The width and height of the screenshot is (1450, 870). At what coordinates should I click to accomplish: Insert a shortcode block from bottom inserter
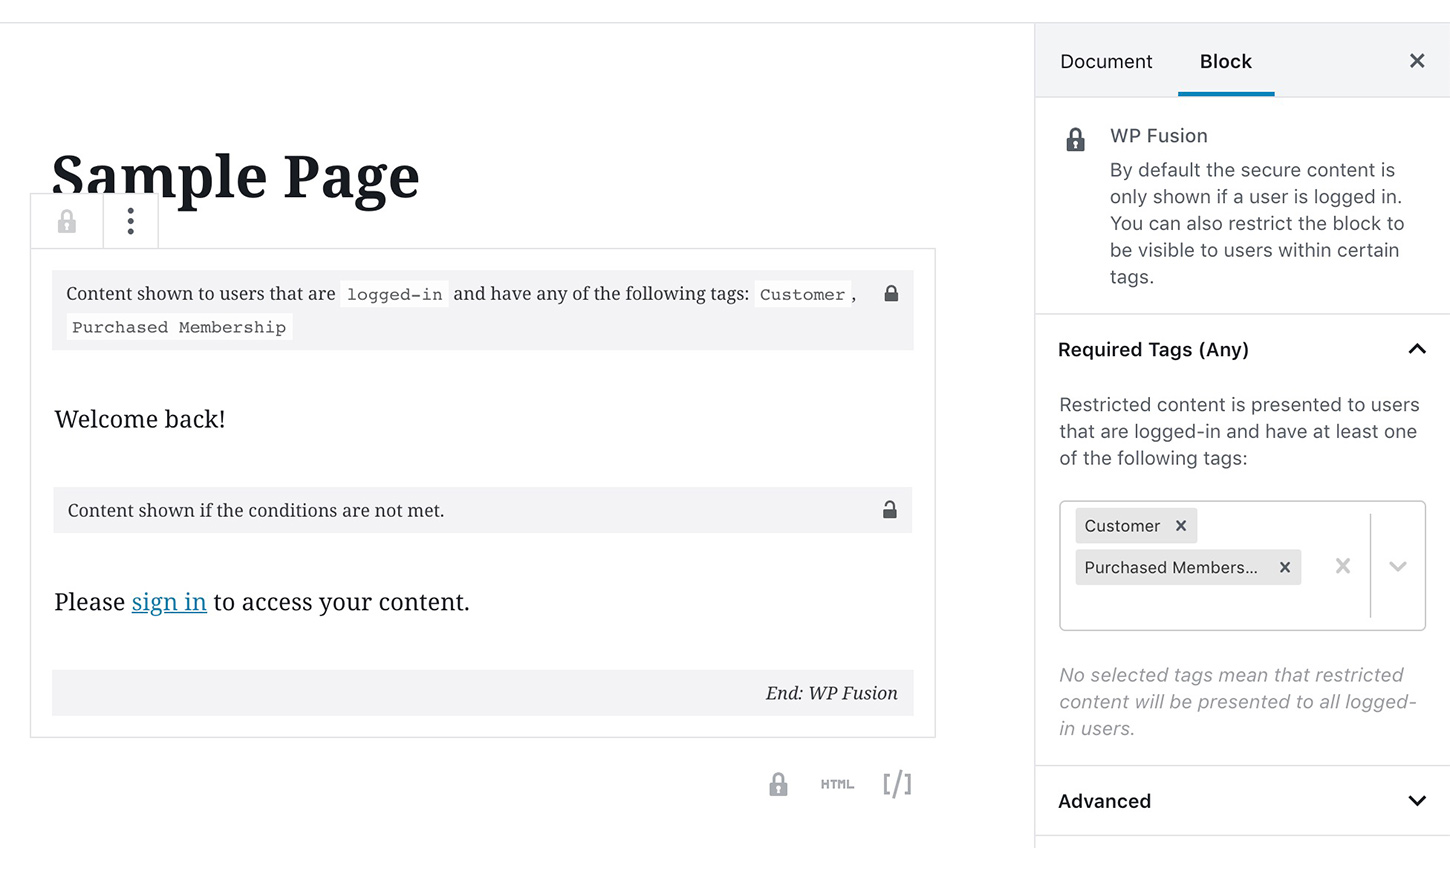click(897, 784)
